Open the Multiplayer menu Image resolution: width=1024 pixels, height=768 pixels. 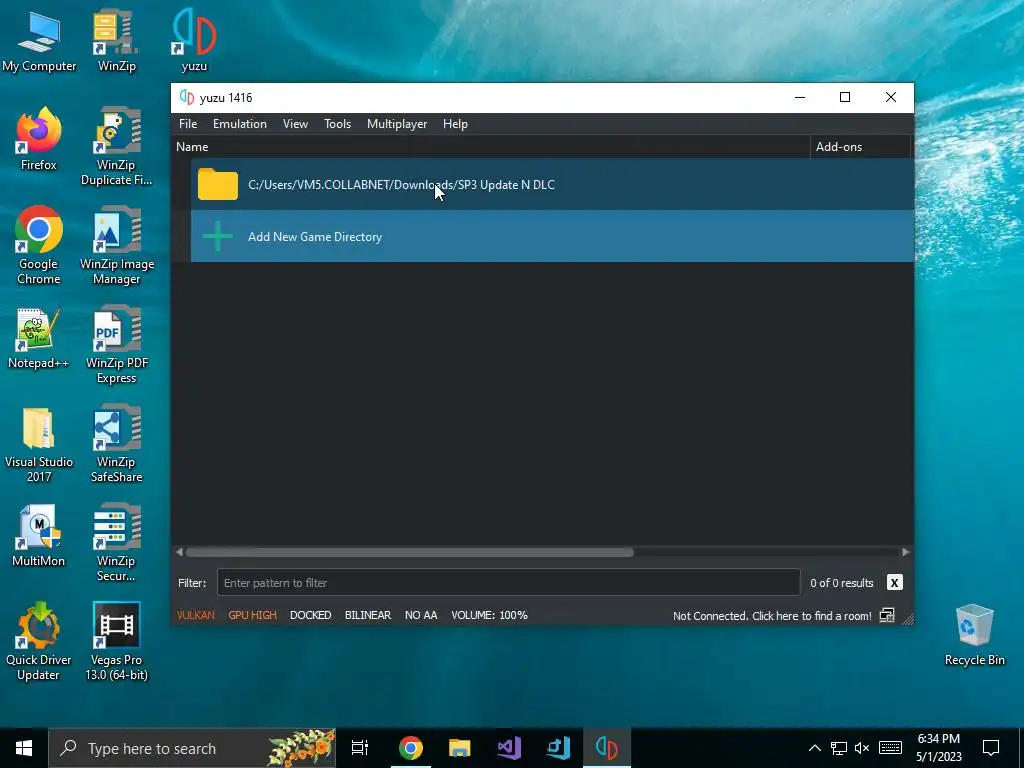click(397, 124)
